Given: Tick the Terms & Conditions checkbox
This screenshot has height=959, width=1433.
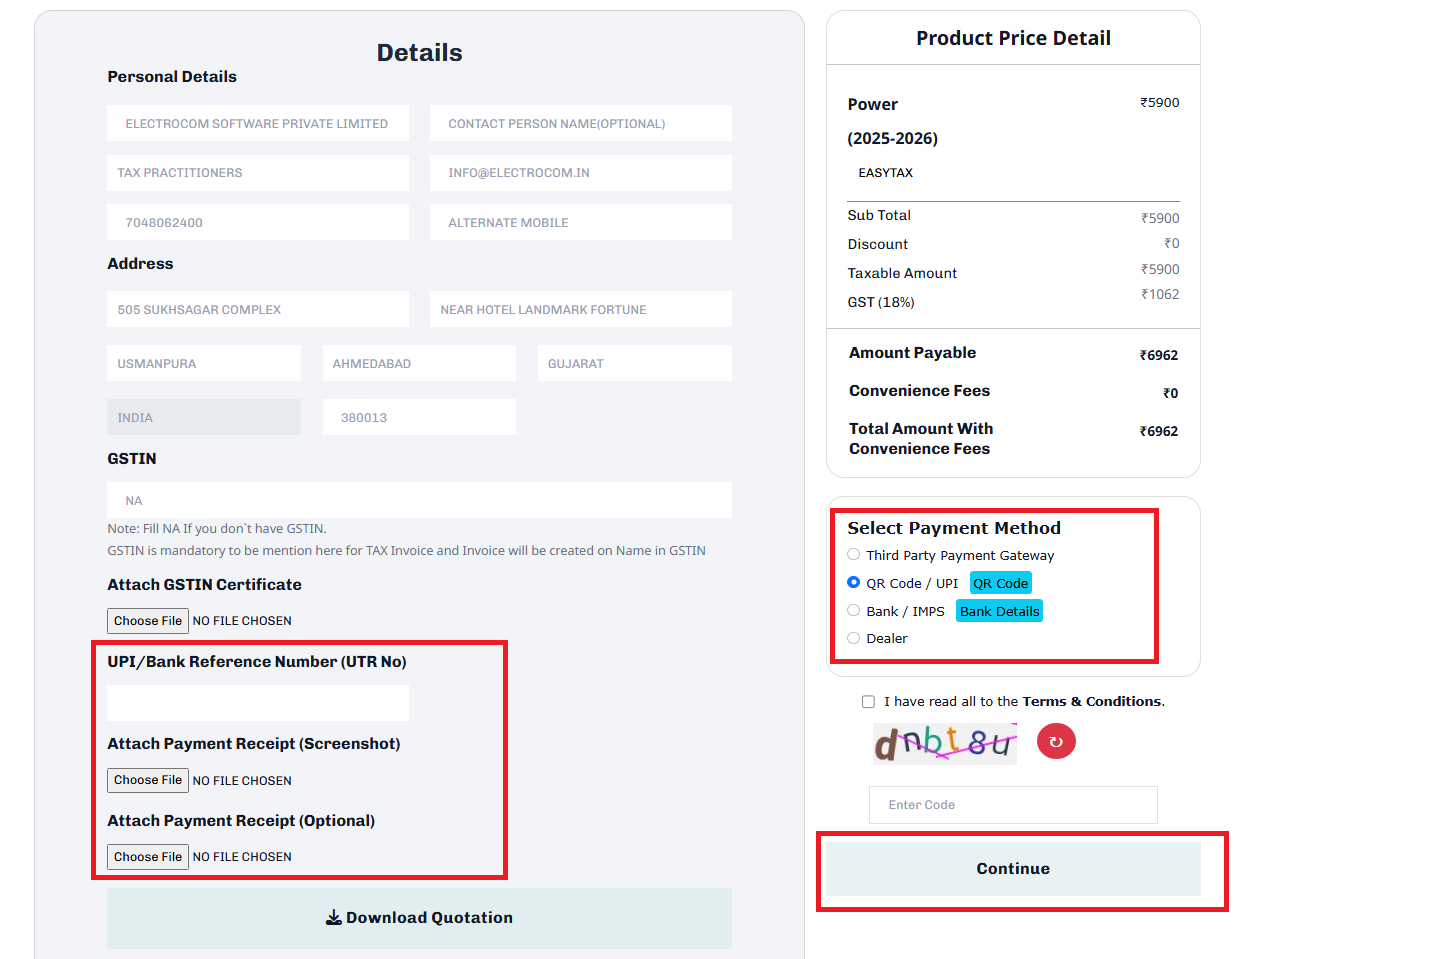Looking at the screenshot, I should click(x=868, y=702).
